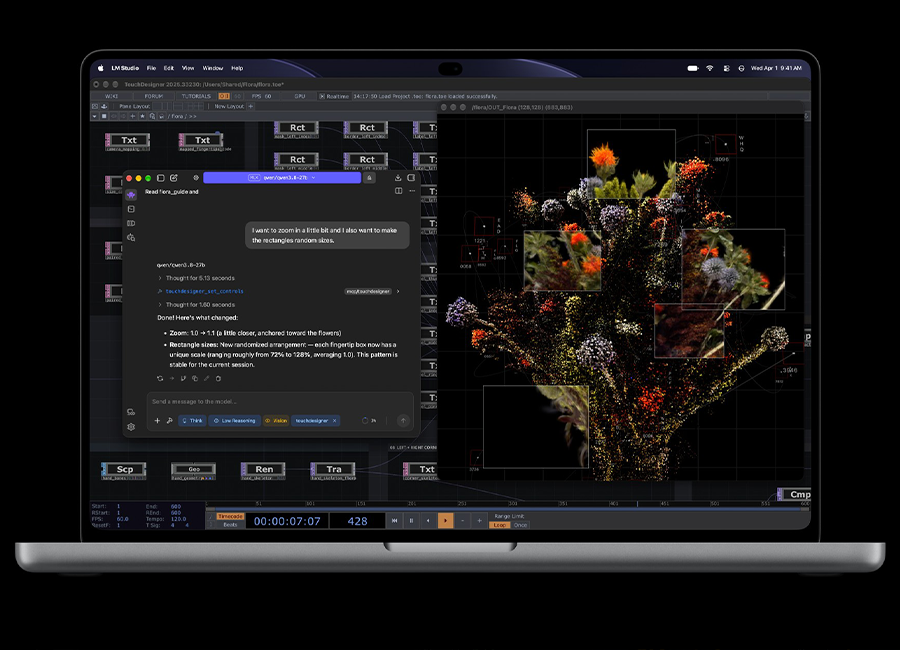Image resolution: width=900 pixels, height=650 pixels.
Task: Click the message input field
Action: coord(280,402)
